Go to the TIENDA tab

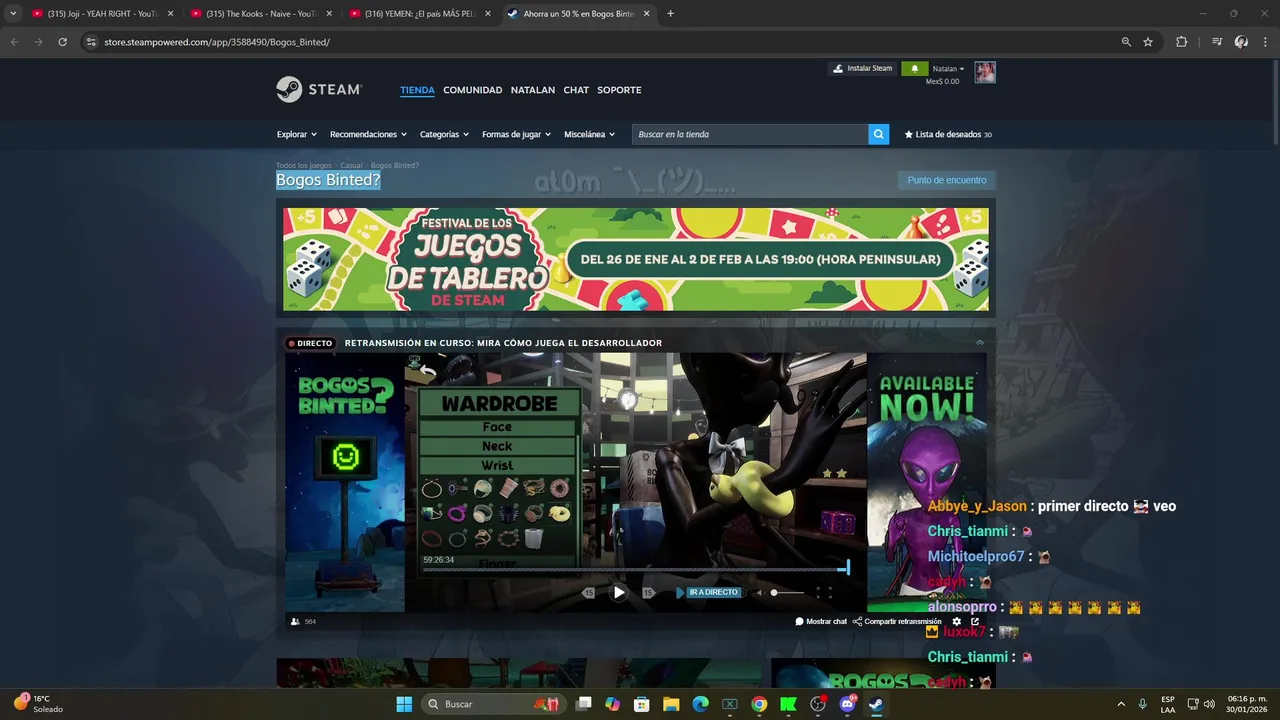(417, 90)
